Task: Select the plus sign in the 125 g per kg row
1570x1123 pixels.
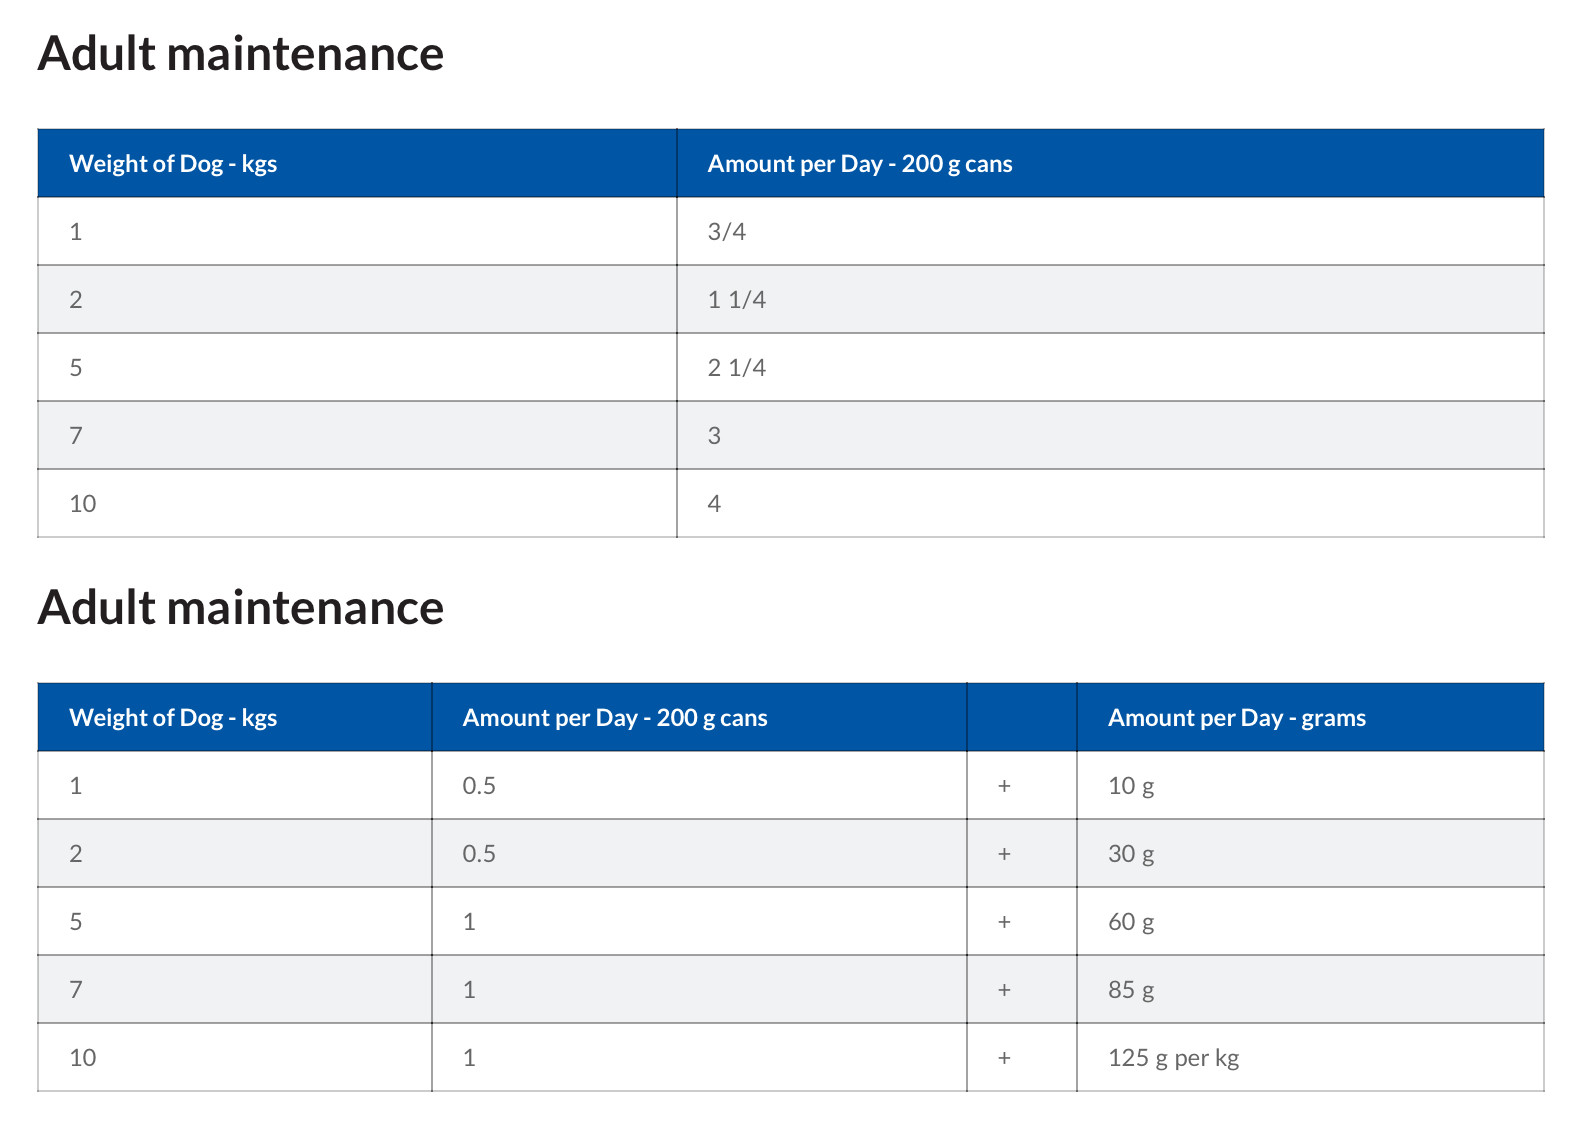Action: [1005, 1058]
